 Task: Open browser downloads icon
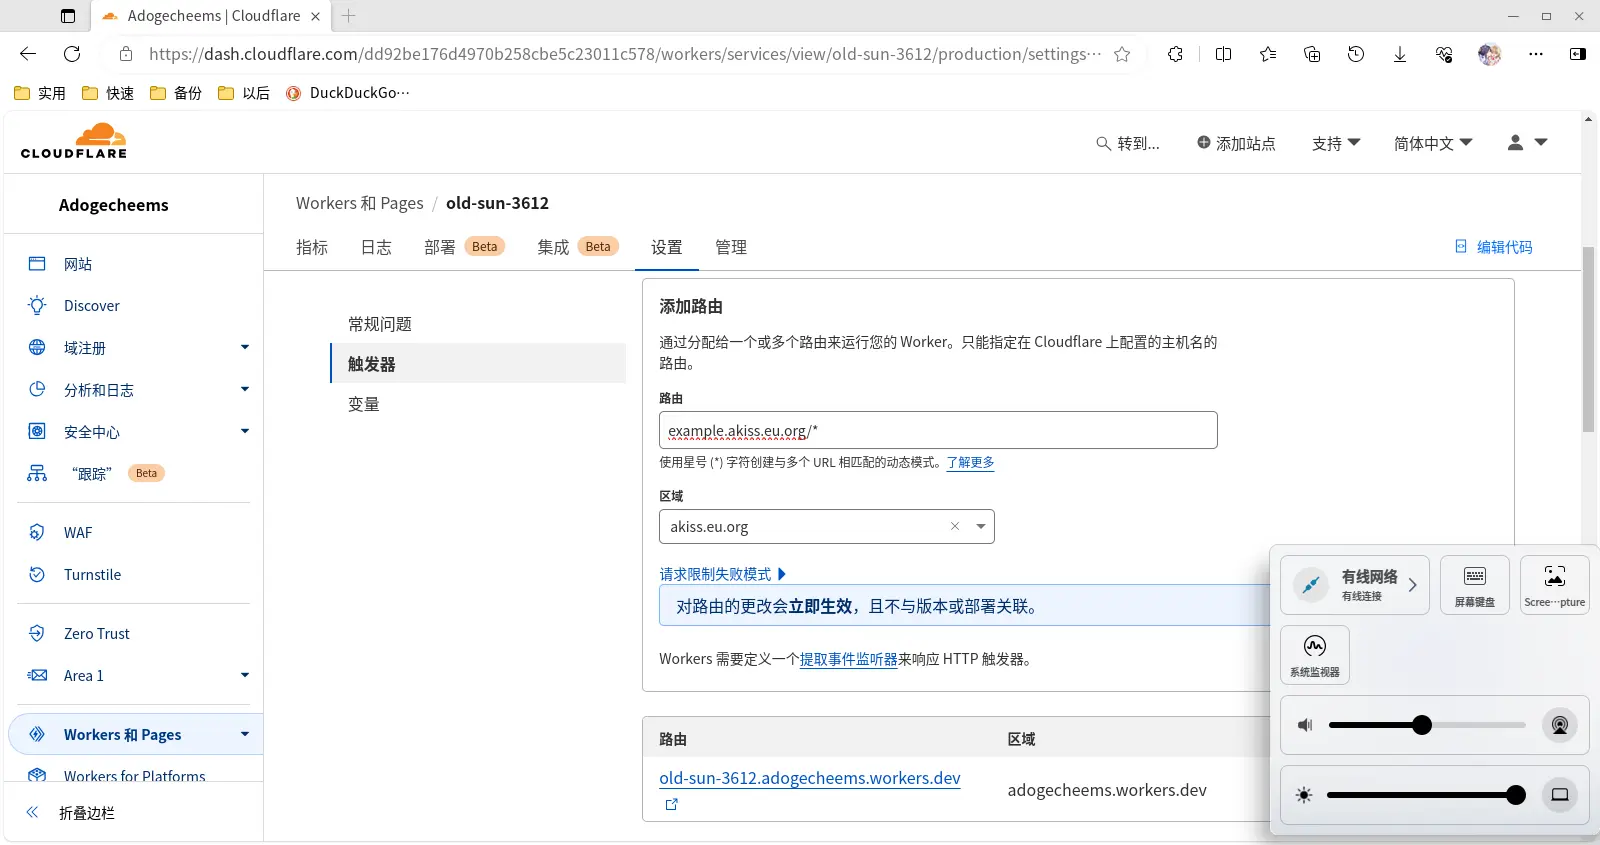pyautogui.click(x=1400, y=54)
